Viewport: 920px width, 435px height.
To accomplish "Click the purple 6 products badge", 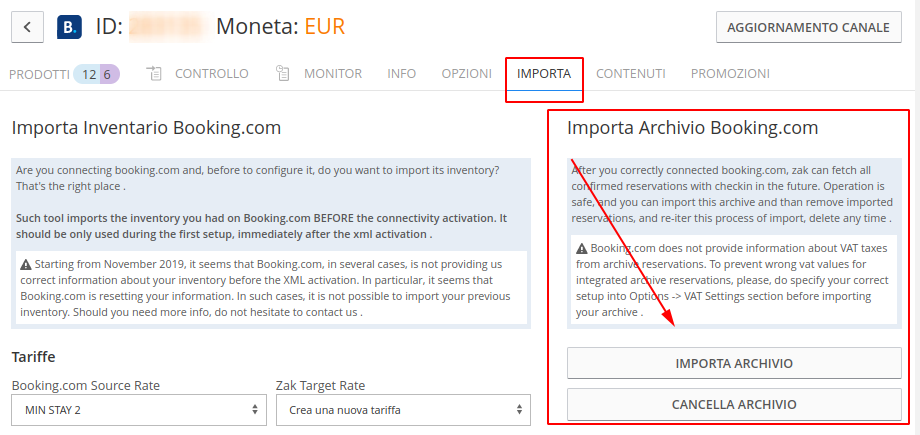I will tap(109, 75).
